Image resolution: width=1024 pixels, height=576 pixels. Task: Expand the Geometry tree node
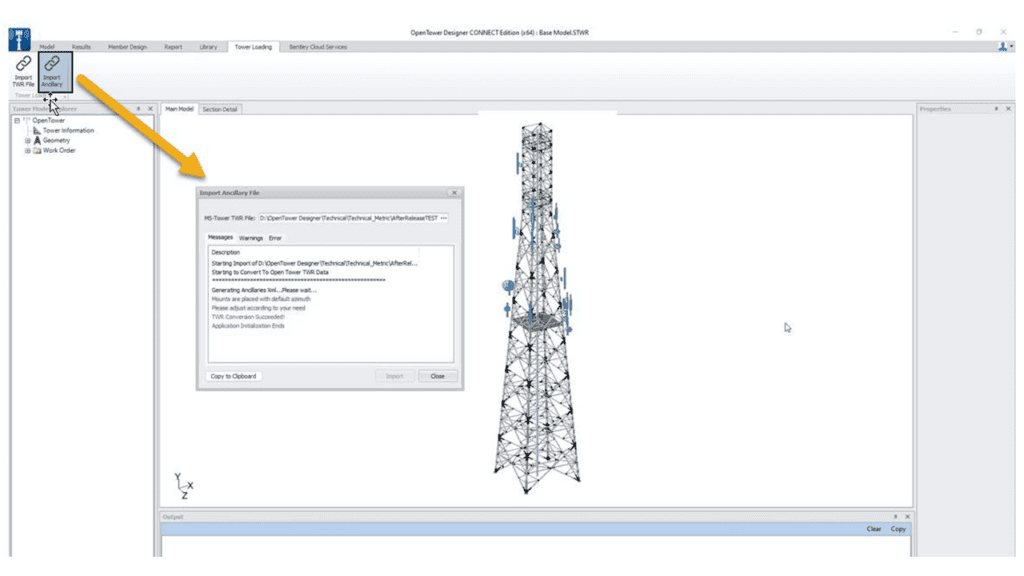[27, 141]
